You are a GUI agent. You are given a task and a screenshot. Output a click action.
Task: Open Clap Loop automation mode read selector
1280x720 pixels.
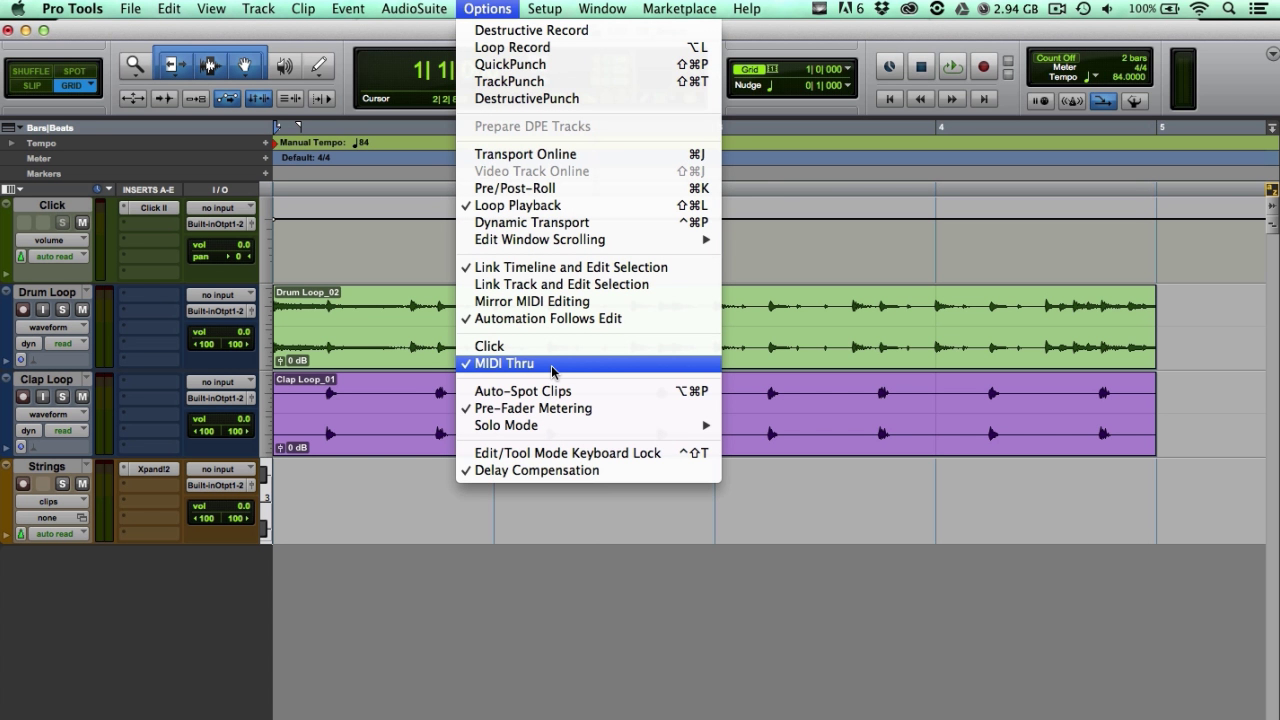coord(67,431)
